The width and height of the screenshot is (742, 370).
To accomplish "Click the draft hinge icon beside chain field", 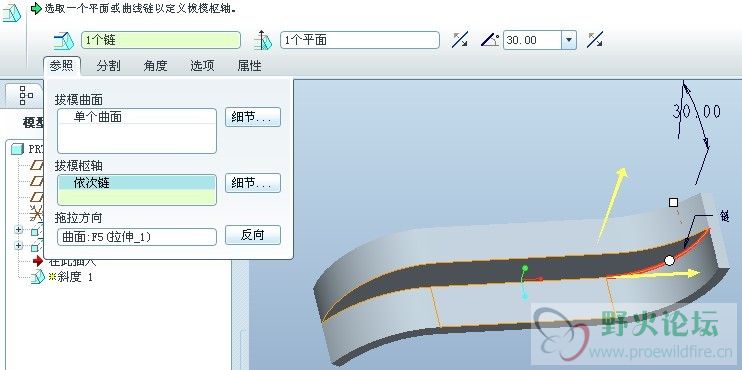I will coord(64,41).
